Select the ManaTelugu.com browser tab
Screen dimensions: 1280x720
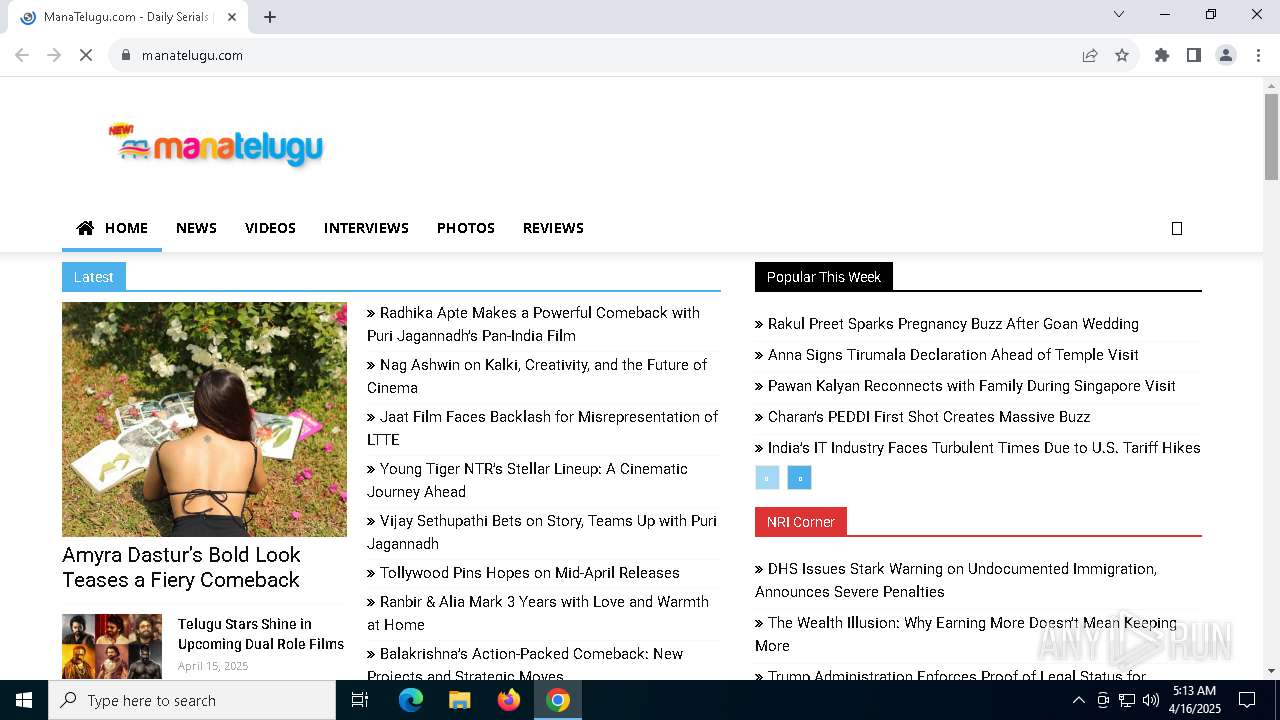click(125, 17)
